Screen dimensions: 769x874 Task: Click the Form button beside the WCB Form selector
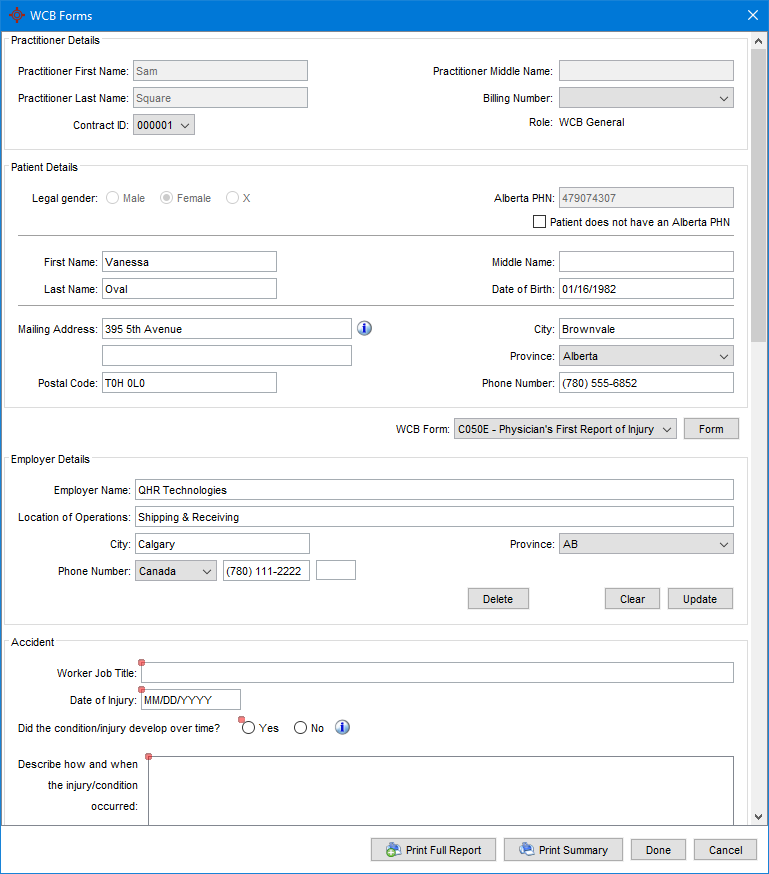pos(711,428)
